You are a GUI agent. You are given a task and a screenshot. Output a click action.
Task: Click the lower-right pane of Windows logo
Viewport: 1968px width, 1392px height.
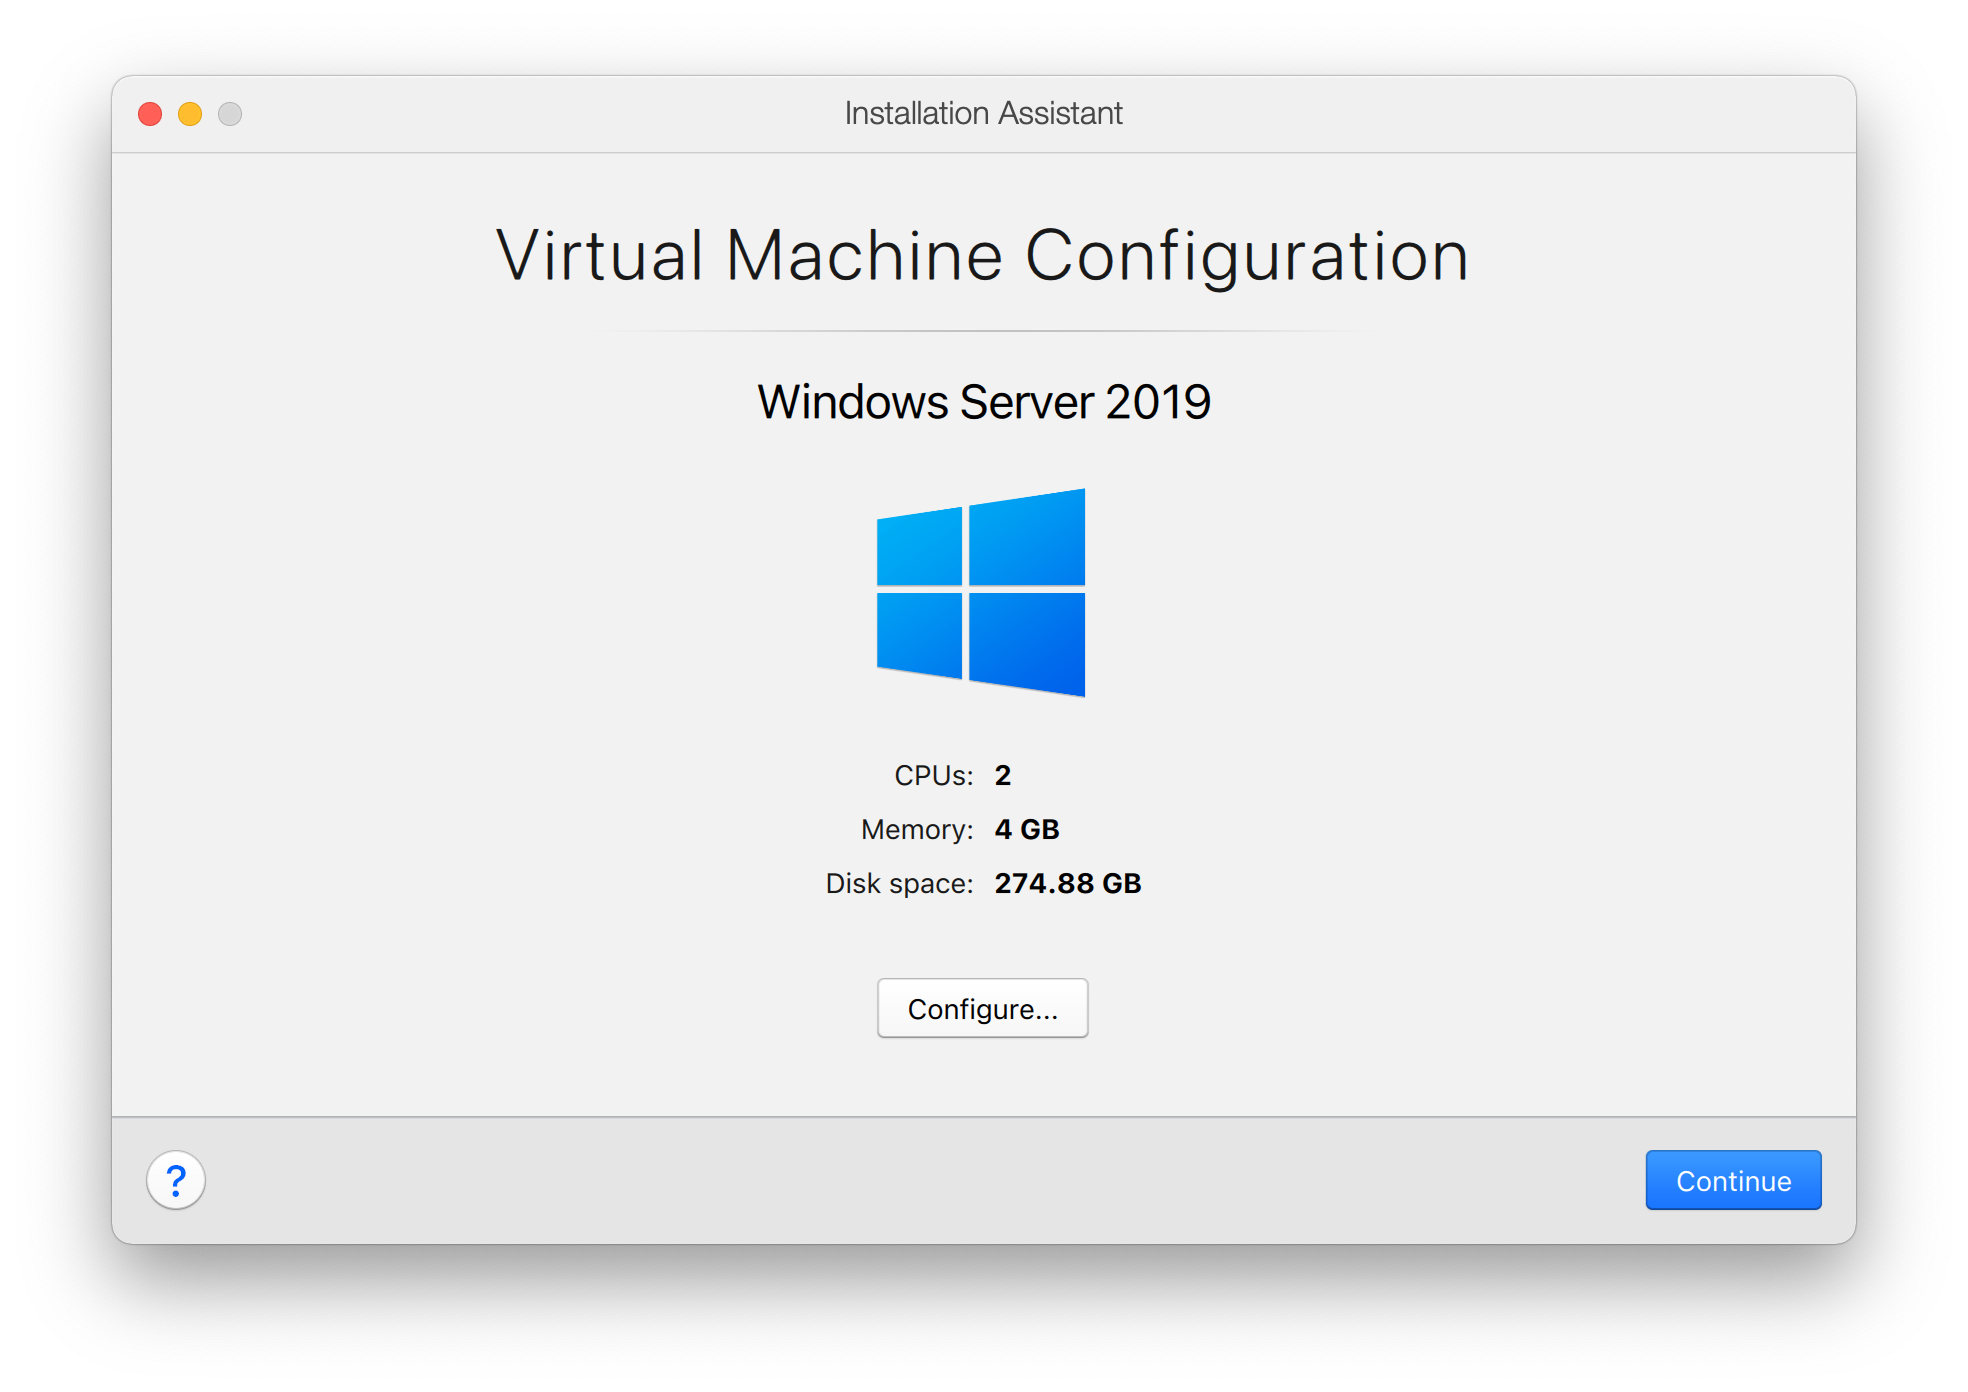[x=1027, y=641]
